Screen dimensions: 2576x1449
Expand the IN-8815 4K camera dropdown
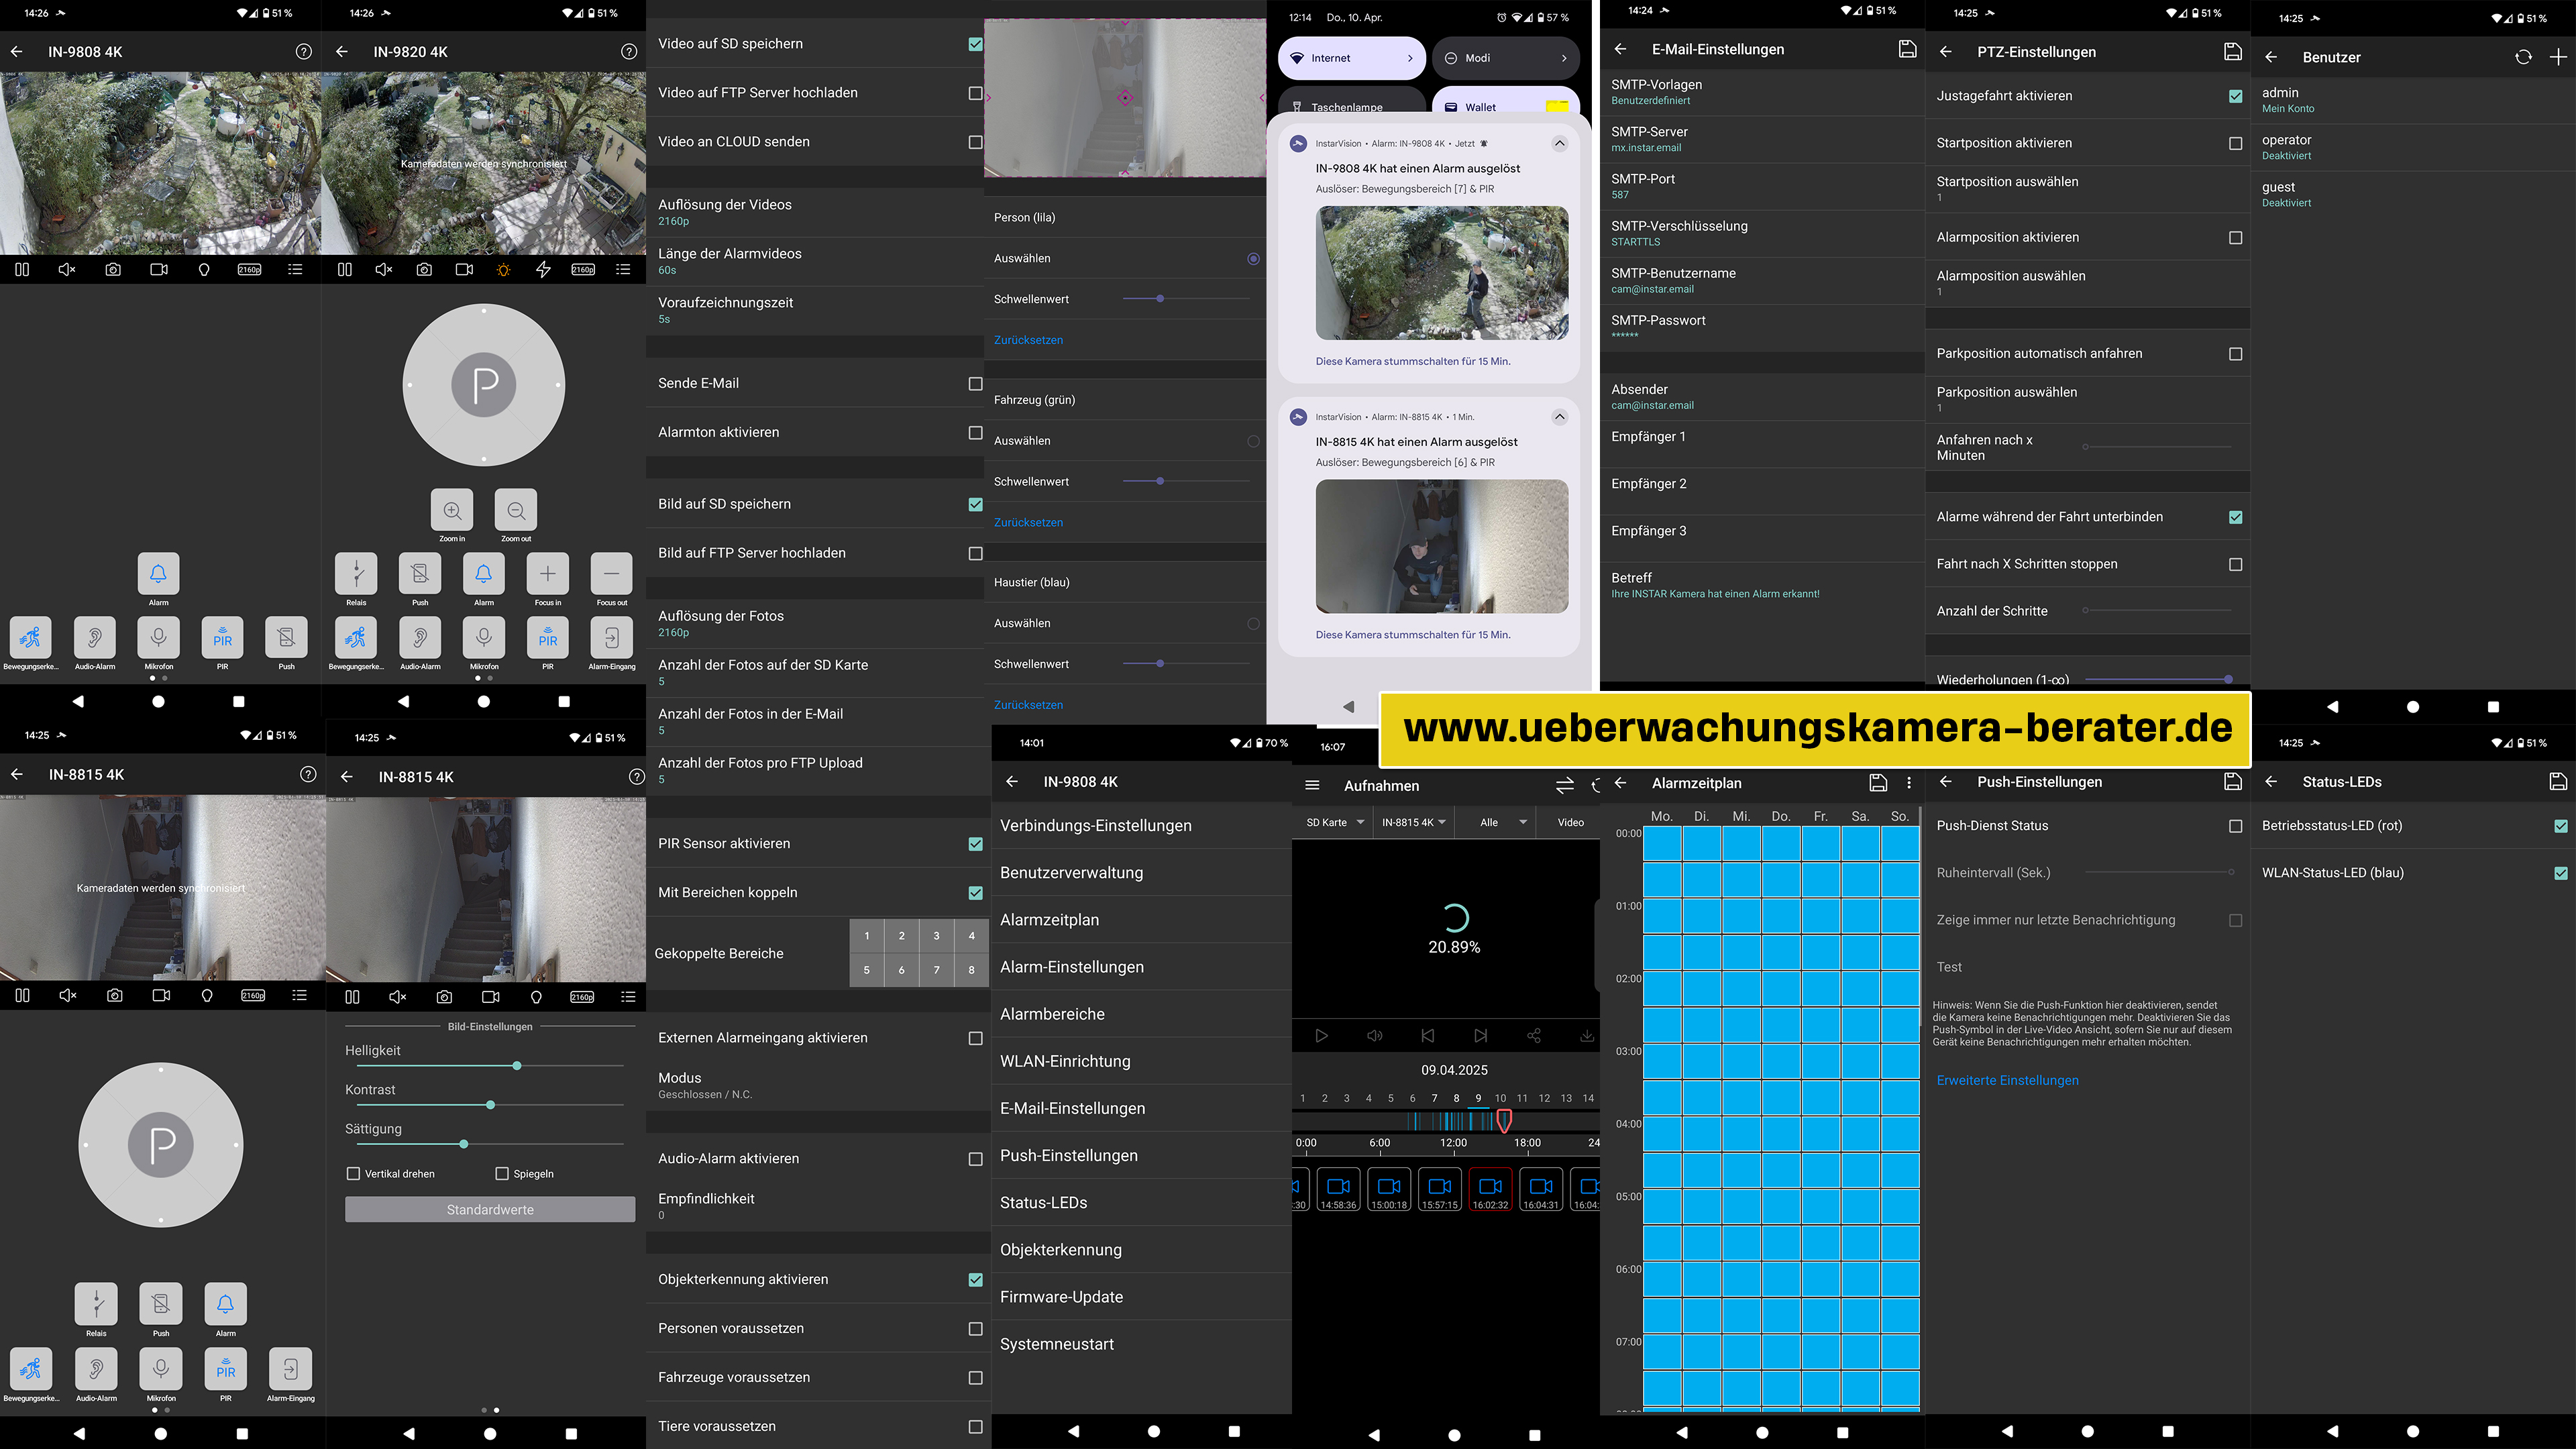(x=1414, y=822)
